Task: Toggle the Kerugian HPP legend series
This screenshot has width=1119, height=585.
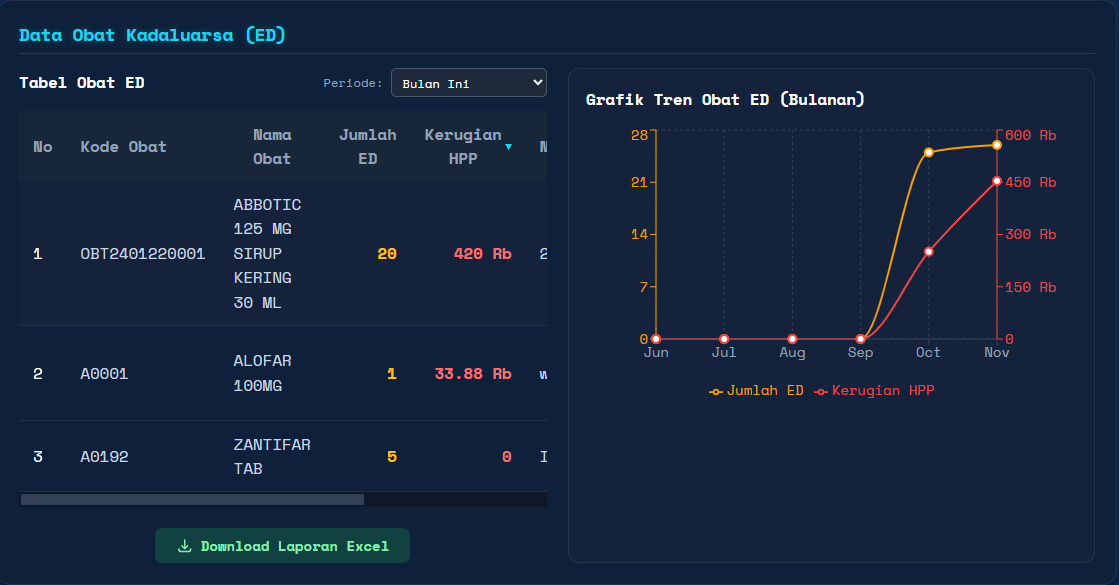Action: click(x=874, y=391)
